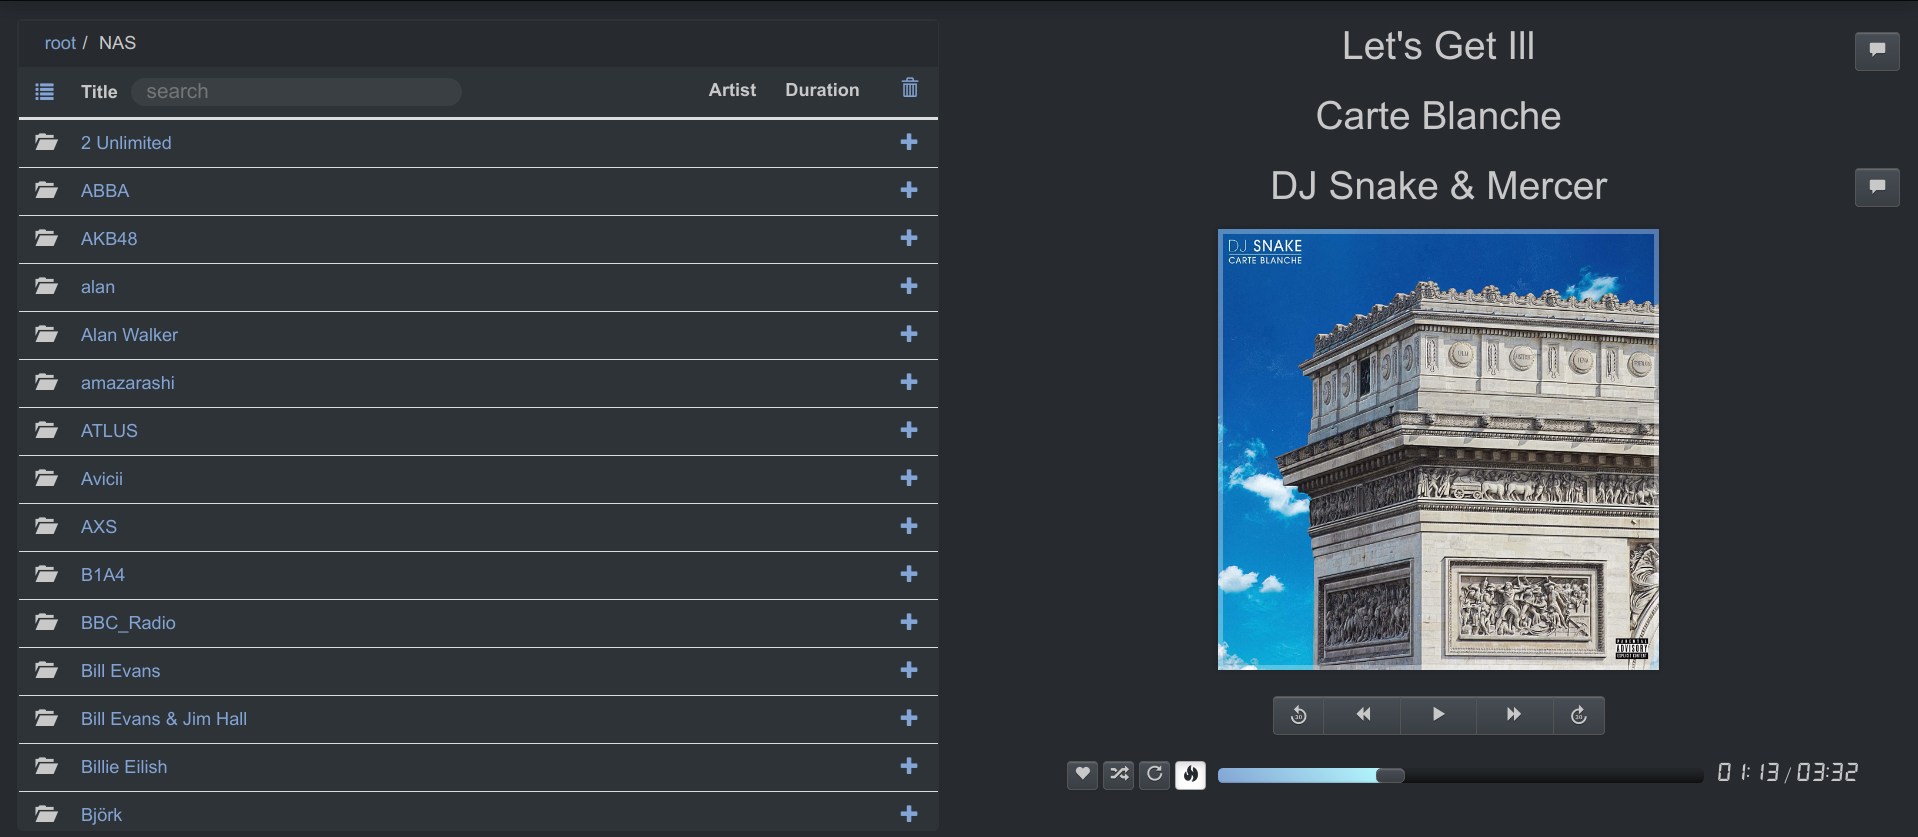Click plus icon for amazarashi

[x=909, y=382]
